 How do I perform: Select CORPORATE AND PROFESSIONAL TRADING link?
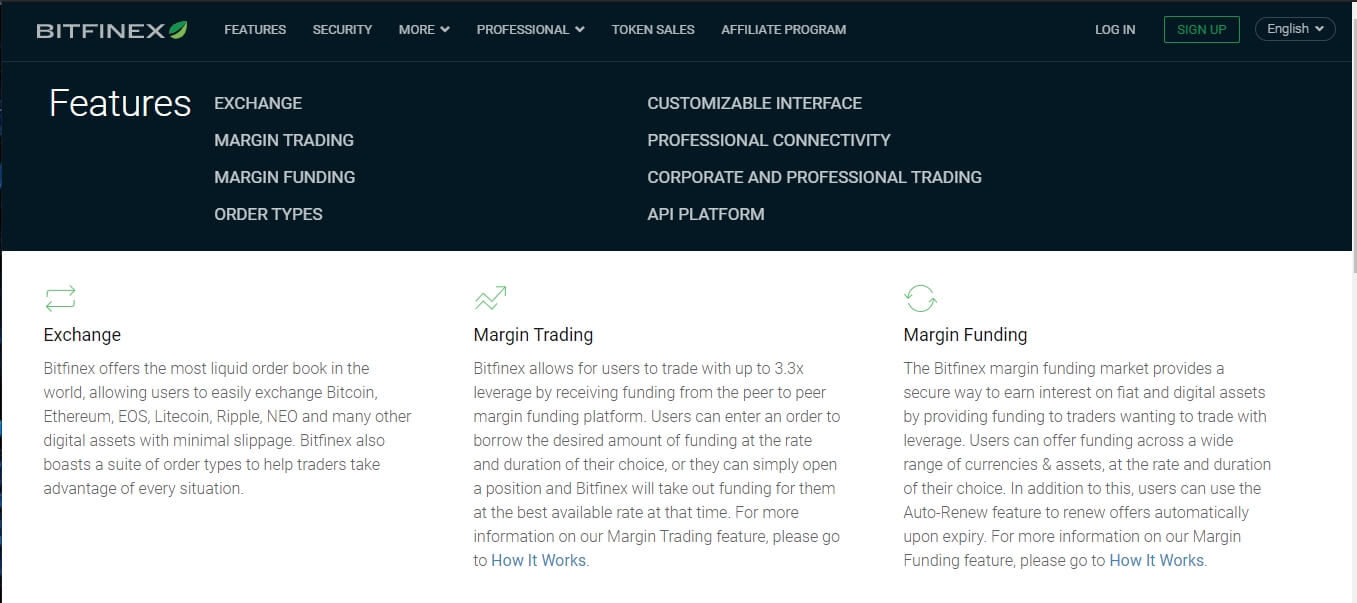point(814,177)
